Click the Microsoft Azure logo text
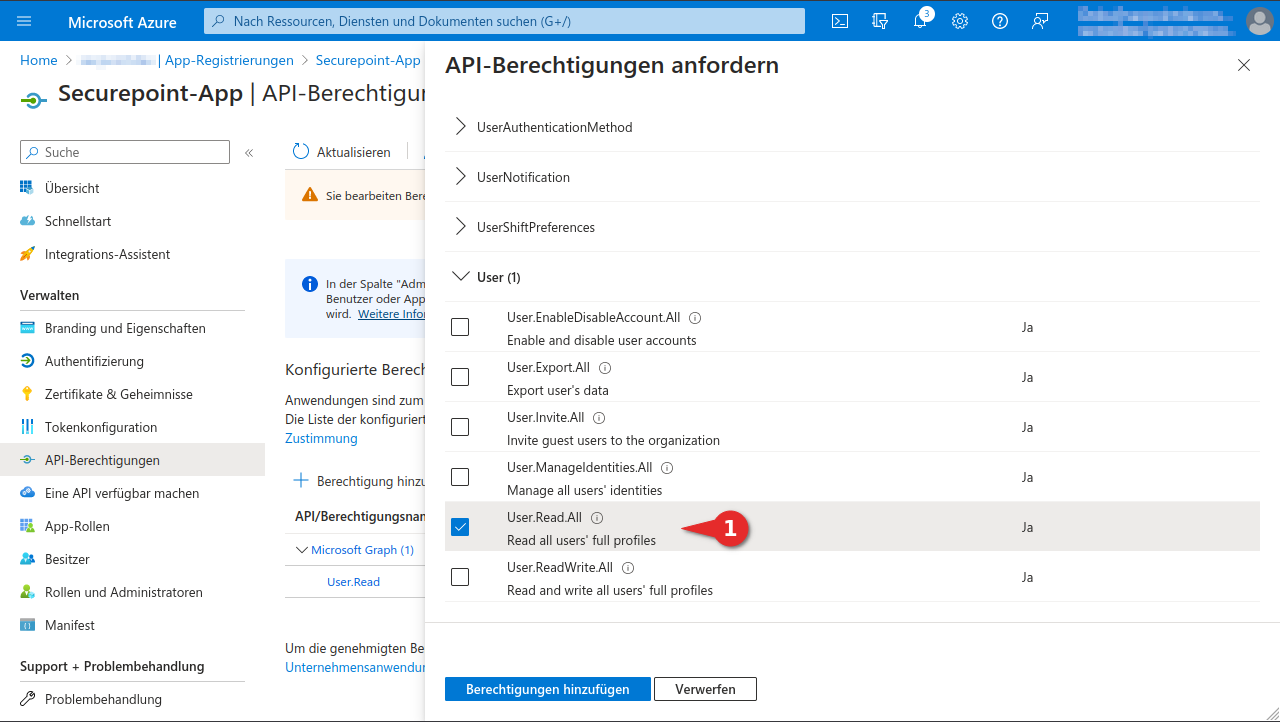The width and height of the screenshot is (1280, 722). 122,21
